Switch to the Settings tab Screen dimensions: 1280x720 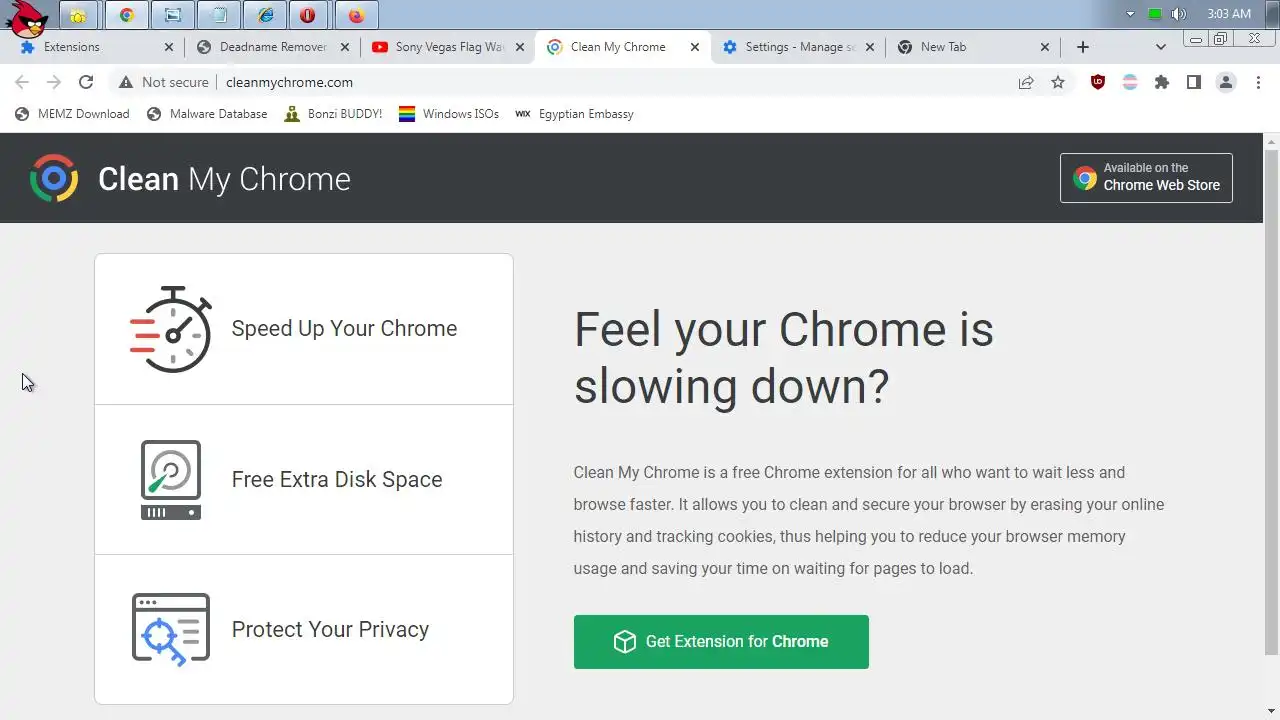(798, 47)
